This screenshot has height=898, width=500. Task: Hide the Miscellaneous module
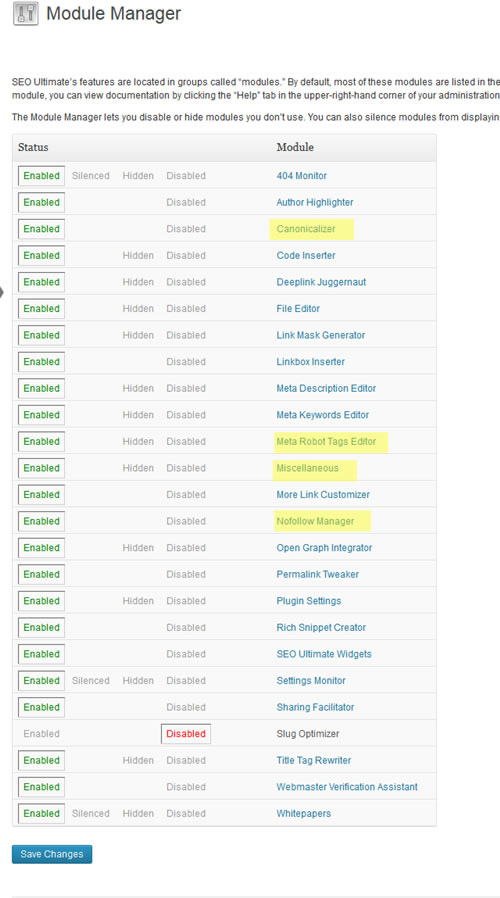tap(138, 468)
